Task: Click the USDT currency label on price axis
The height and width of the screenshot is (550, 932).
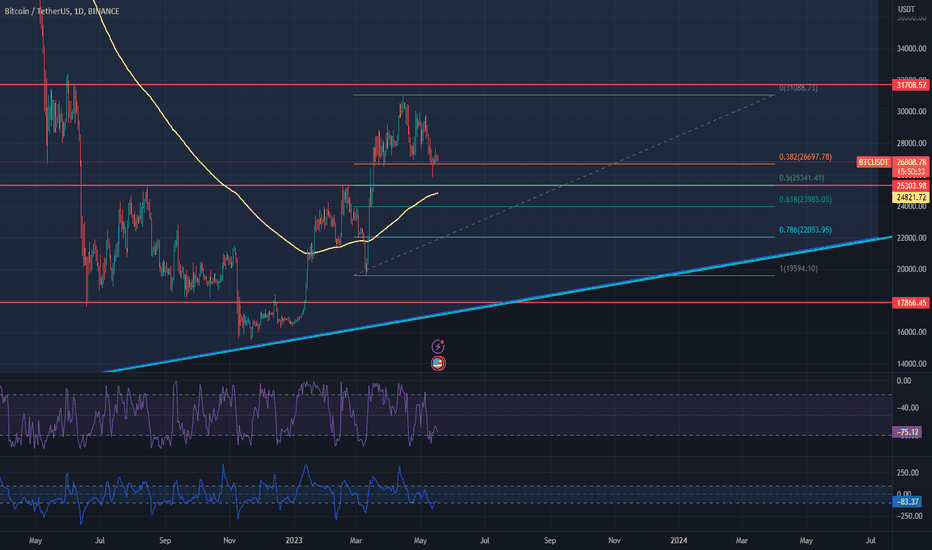Action: (x=906, y=9)
